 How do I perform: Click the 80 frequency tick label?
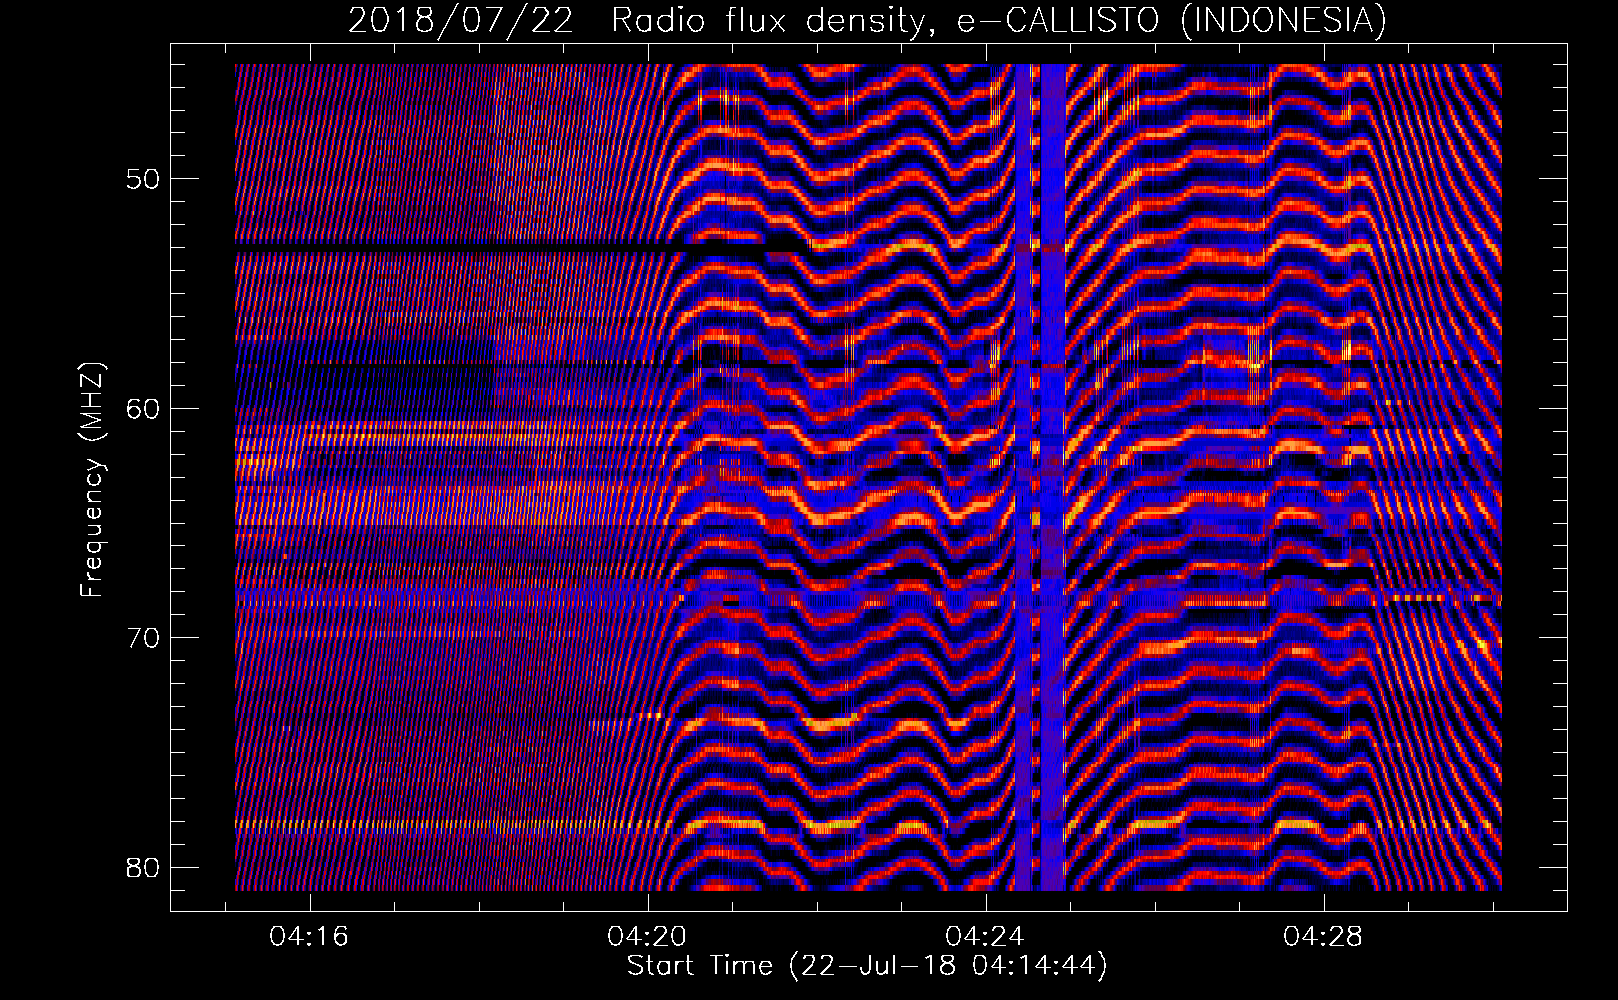coord(142,866)
